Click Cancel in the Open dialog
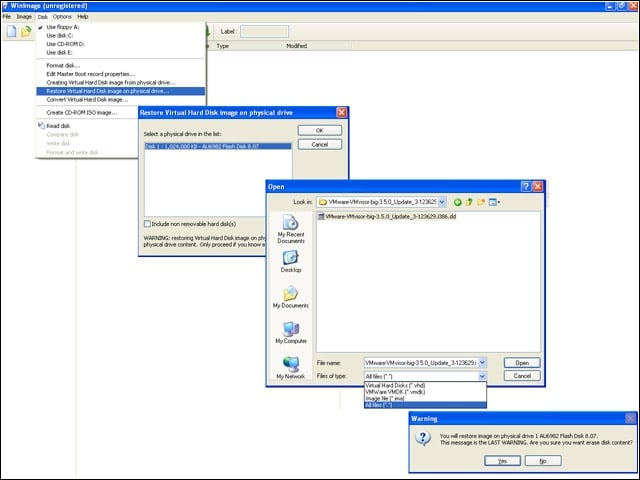640x480 pixels. 522,376
